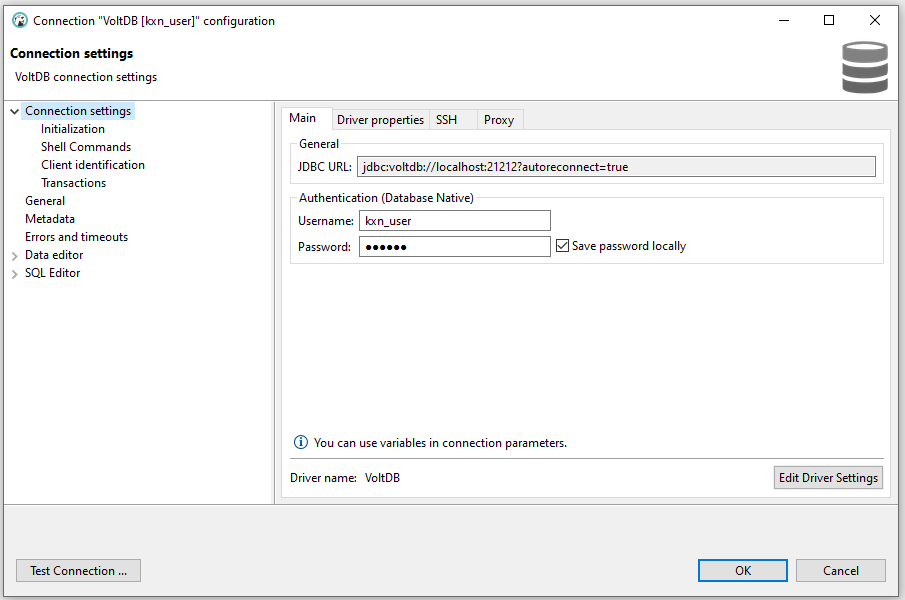Select Connection settings in the tree
This screenshot has width=905, height=600.
[78, 111]
